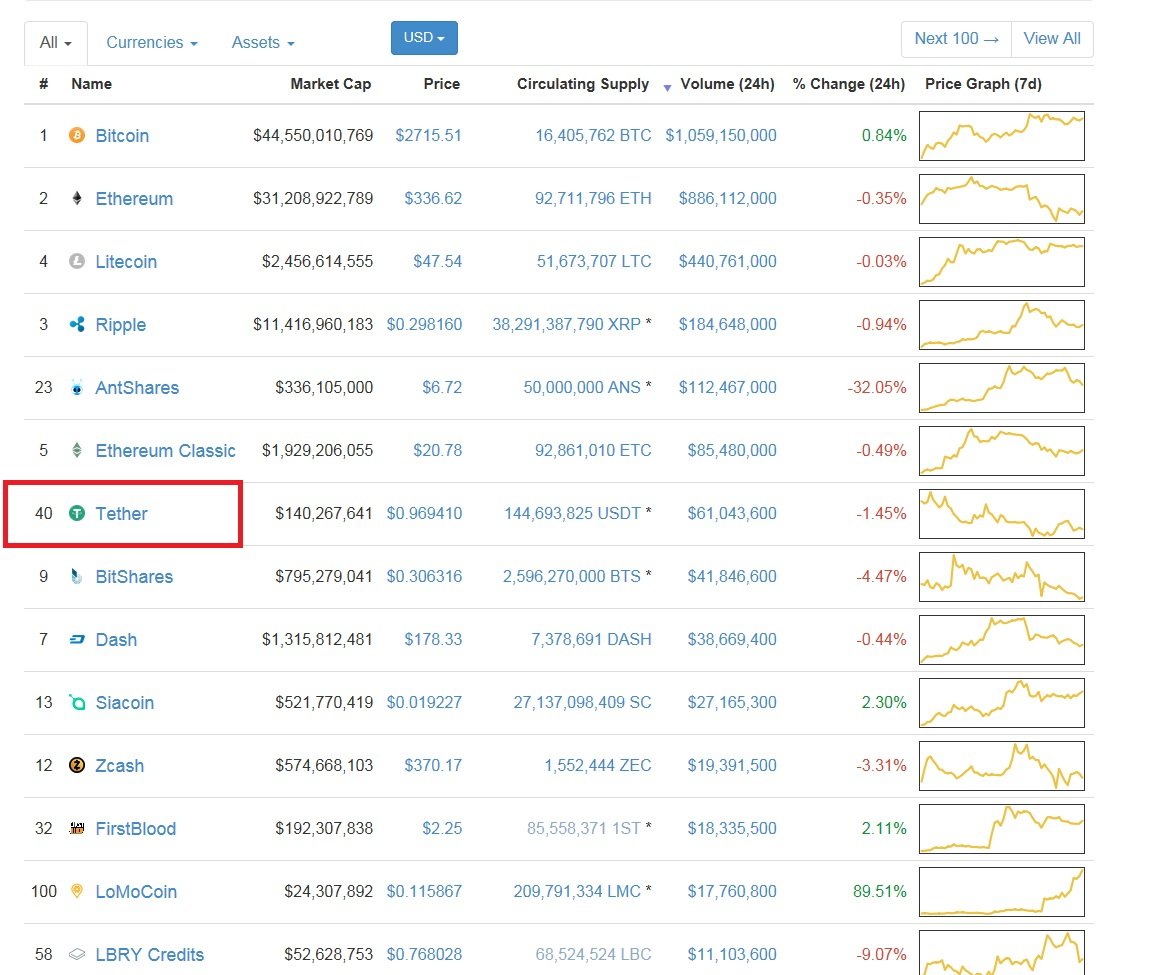Screen dimensions: 1174x975
Task: Sort by Volume (24h) header
Action: [x=727, y=84]
